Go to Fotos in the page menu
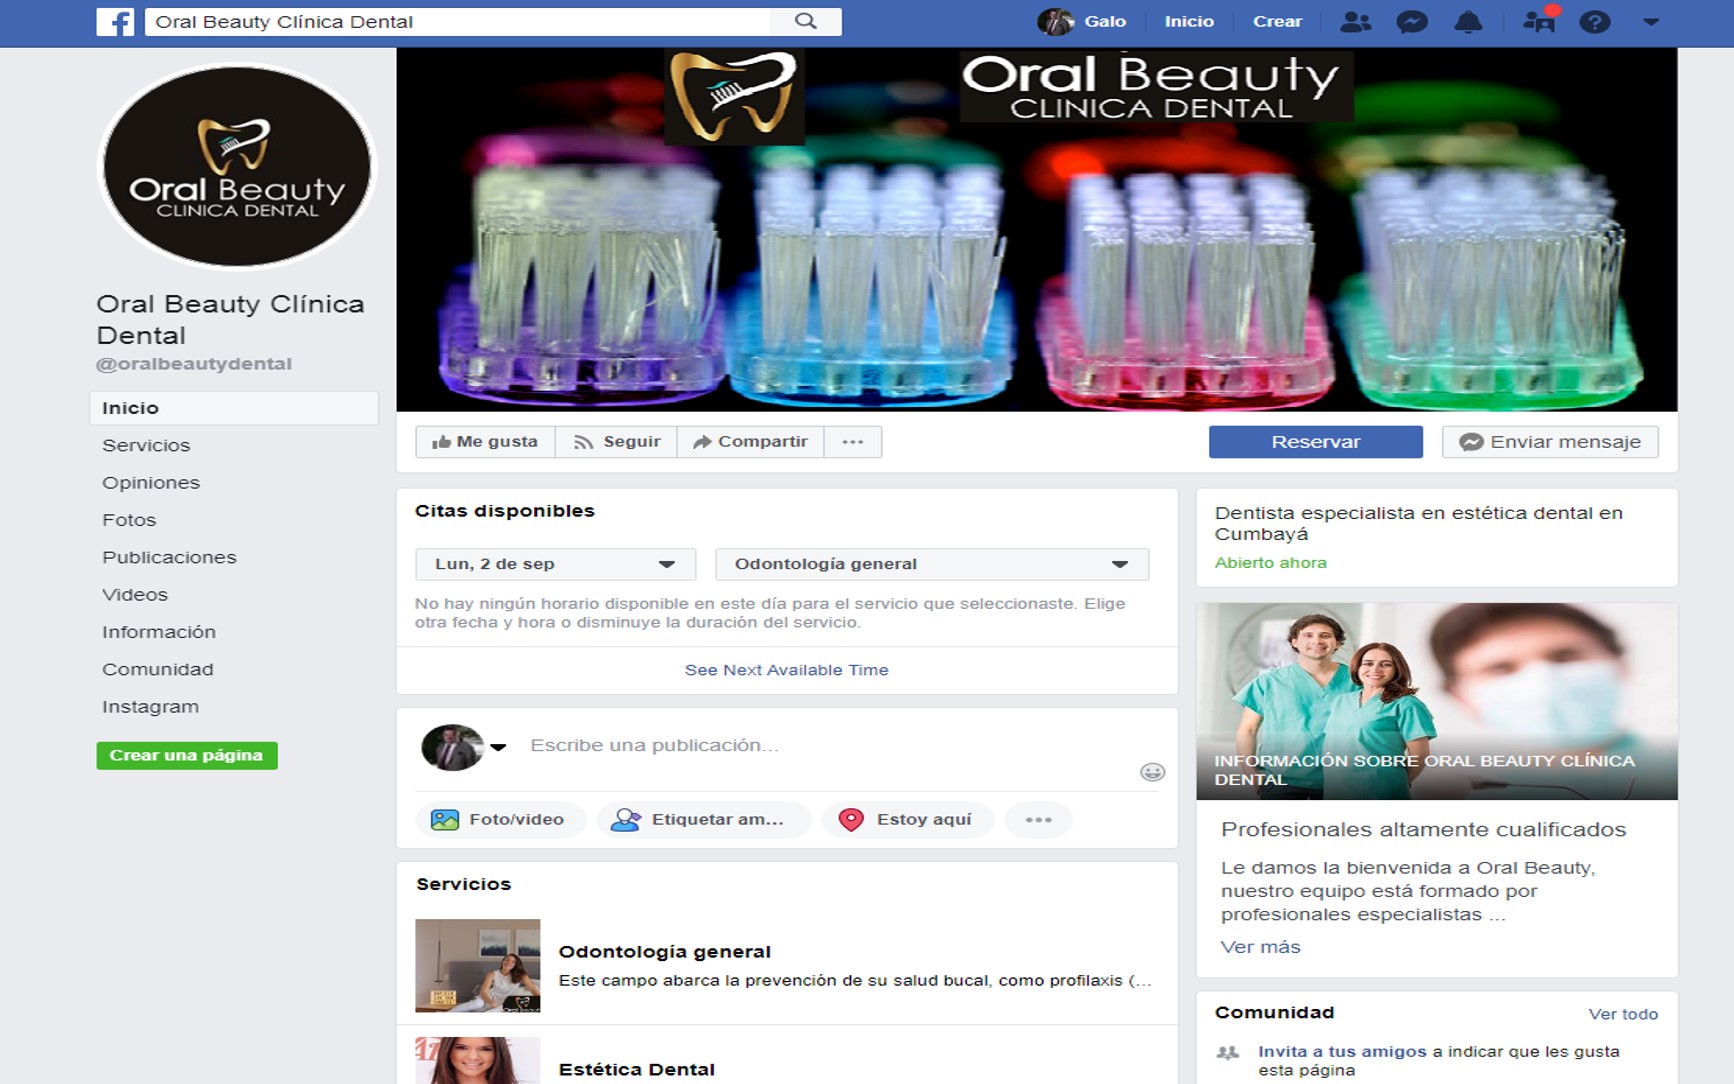Screen dimensions: 1734x1084 pos(129,520)
